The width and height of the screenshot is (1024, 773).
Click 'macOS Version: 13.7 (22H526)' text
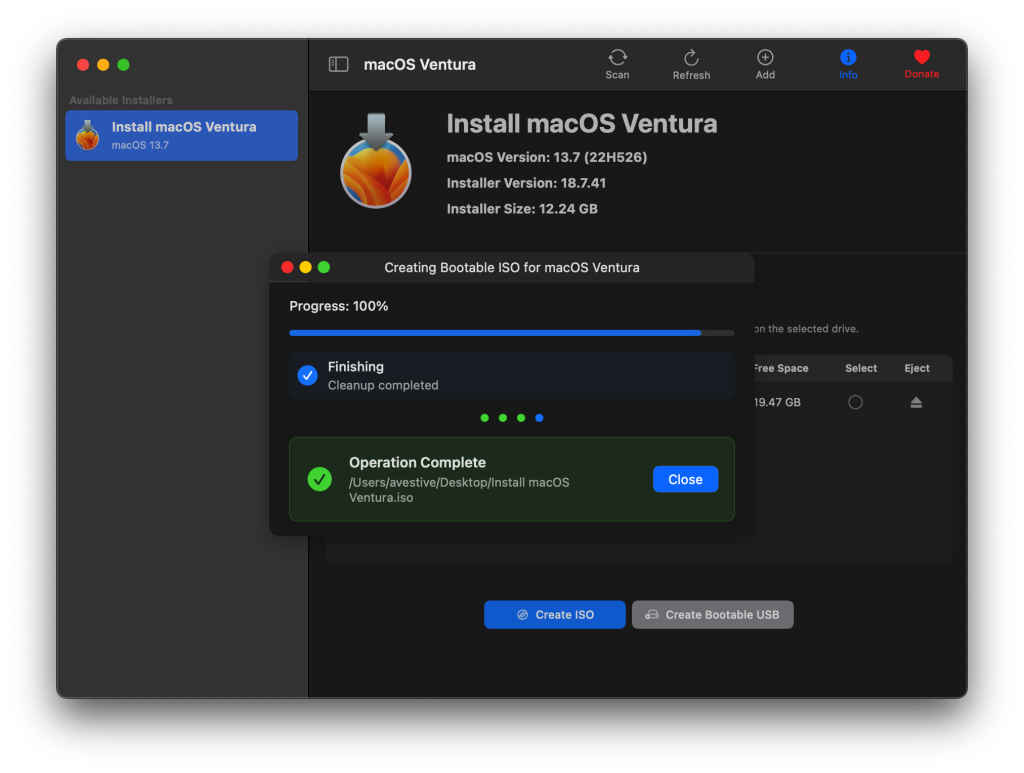547,157
